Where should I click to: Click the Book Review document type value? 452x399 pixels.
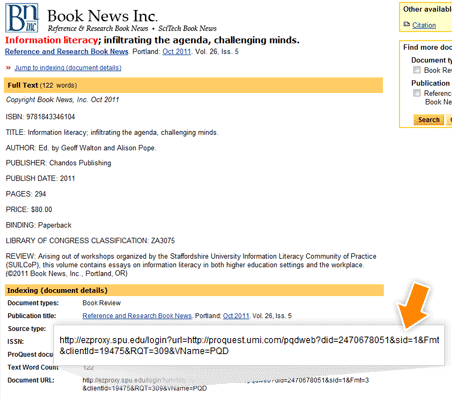pyautogui.click(x=101, y=303)
